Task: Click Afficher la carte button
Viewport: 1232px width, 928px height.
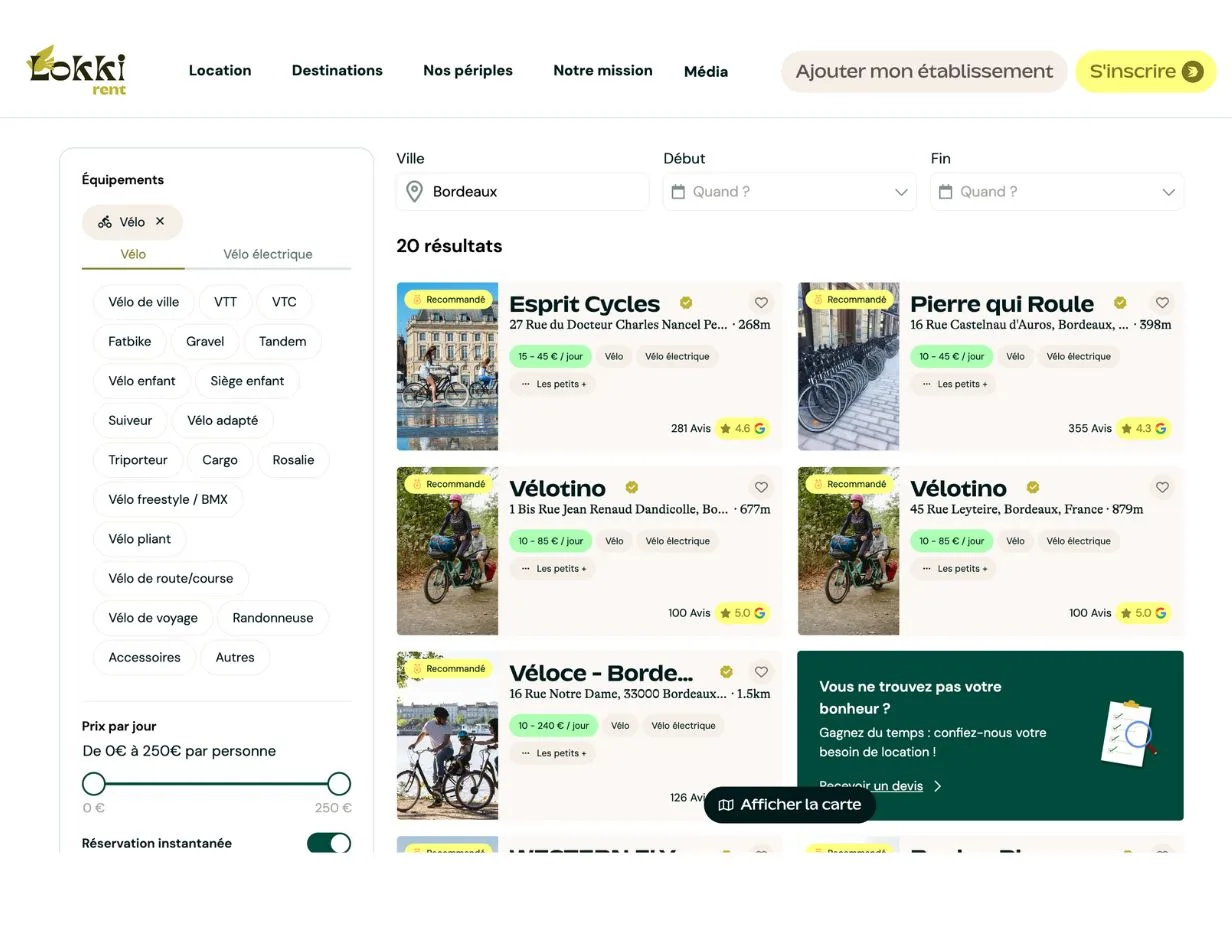Action: 790,805
